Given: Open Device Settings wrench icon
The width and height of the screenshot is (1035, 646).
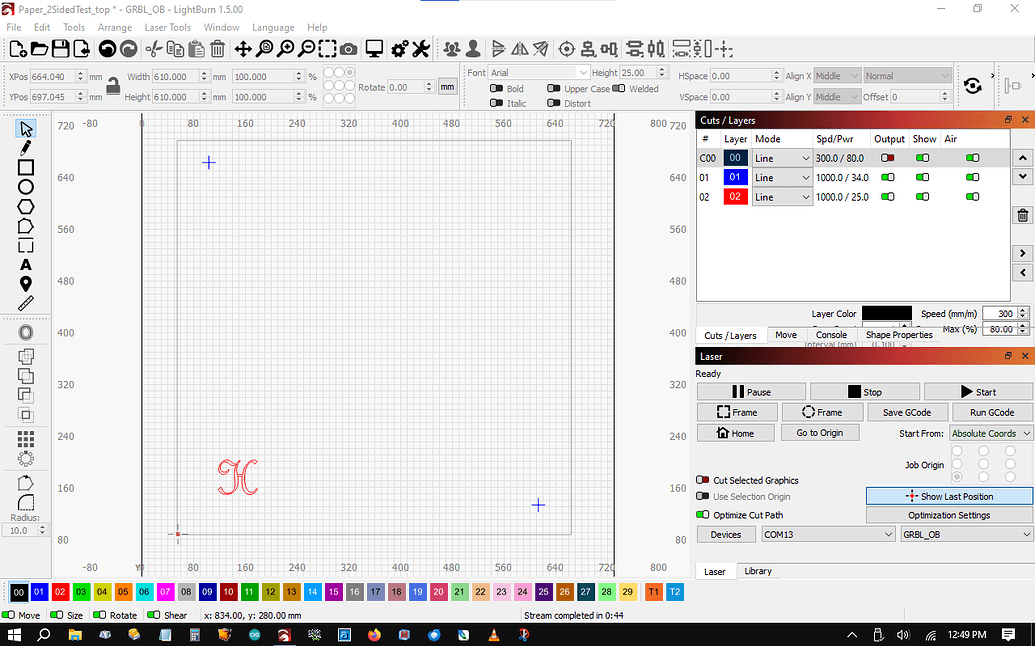Looking at the screenshot, I should coord(420,49).
